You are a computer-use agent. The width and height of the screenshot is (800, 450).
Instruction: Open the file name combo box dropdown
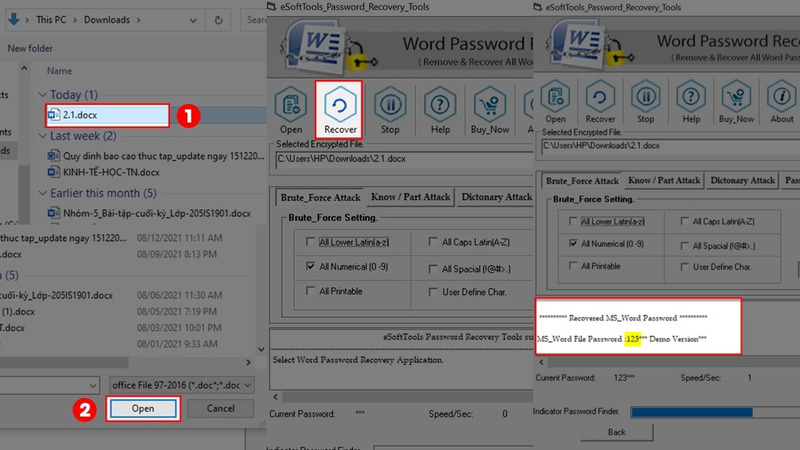(92, 385)
